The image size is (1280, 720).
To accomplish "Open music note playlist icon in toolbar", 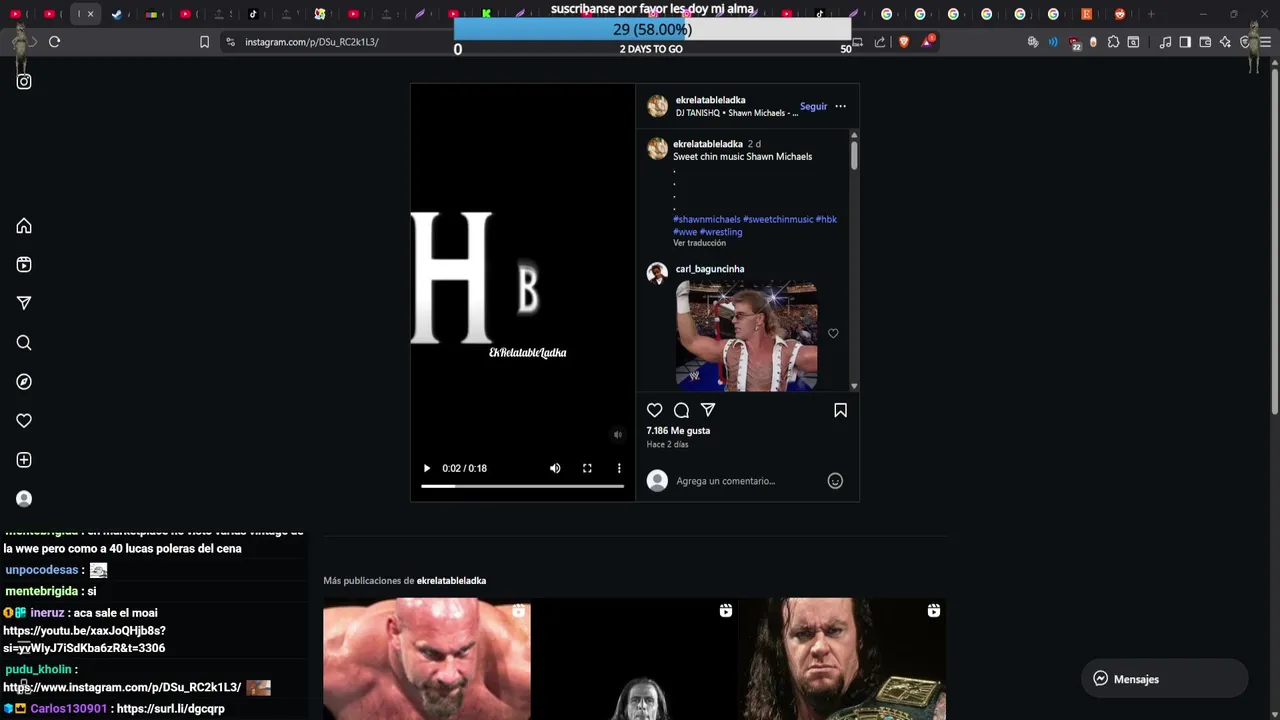I will tap(1165, 42).
